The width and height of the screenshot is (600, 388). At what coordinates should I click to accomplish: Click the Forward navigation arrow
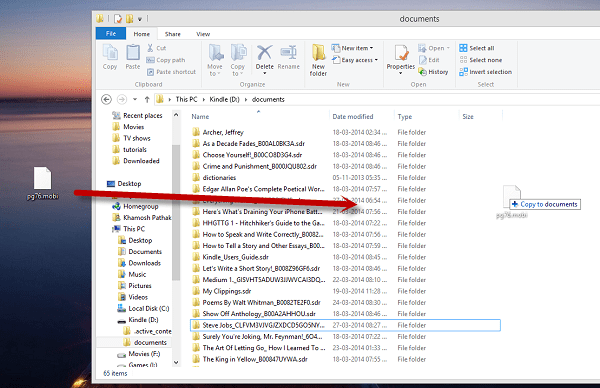pos(122,99)
